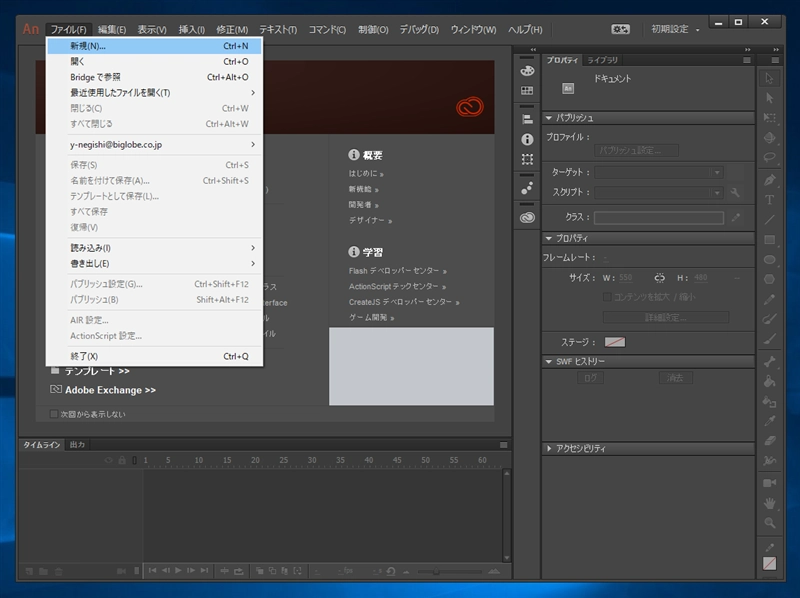Viewport: 800px width, 598px height.
Task: Collapse the SWF ヒストリー section
Action: [x=549, y=361]
